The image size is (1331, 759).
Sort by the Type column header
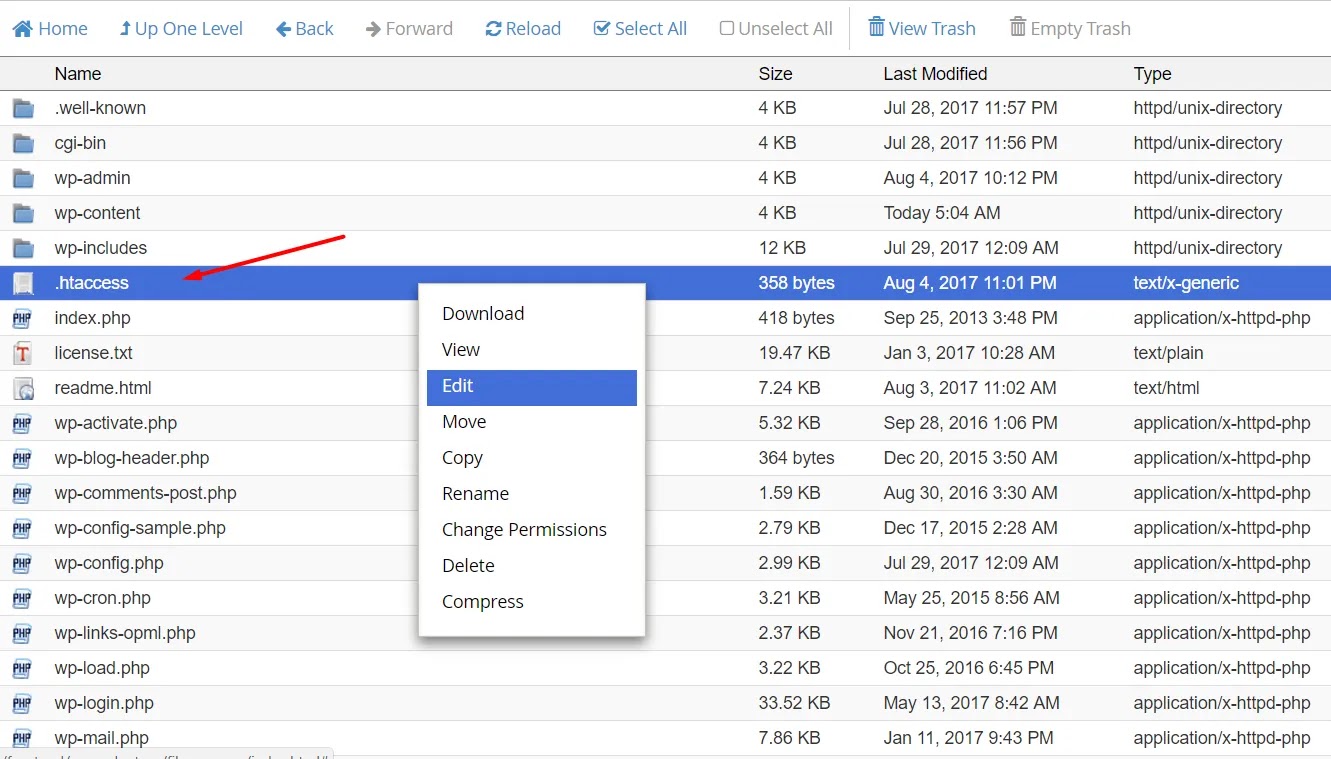click(x=1152, y=74)
